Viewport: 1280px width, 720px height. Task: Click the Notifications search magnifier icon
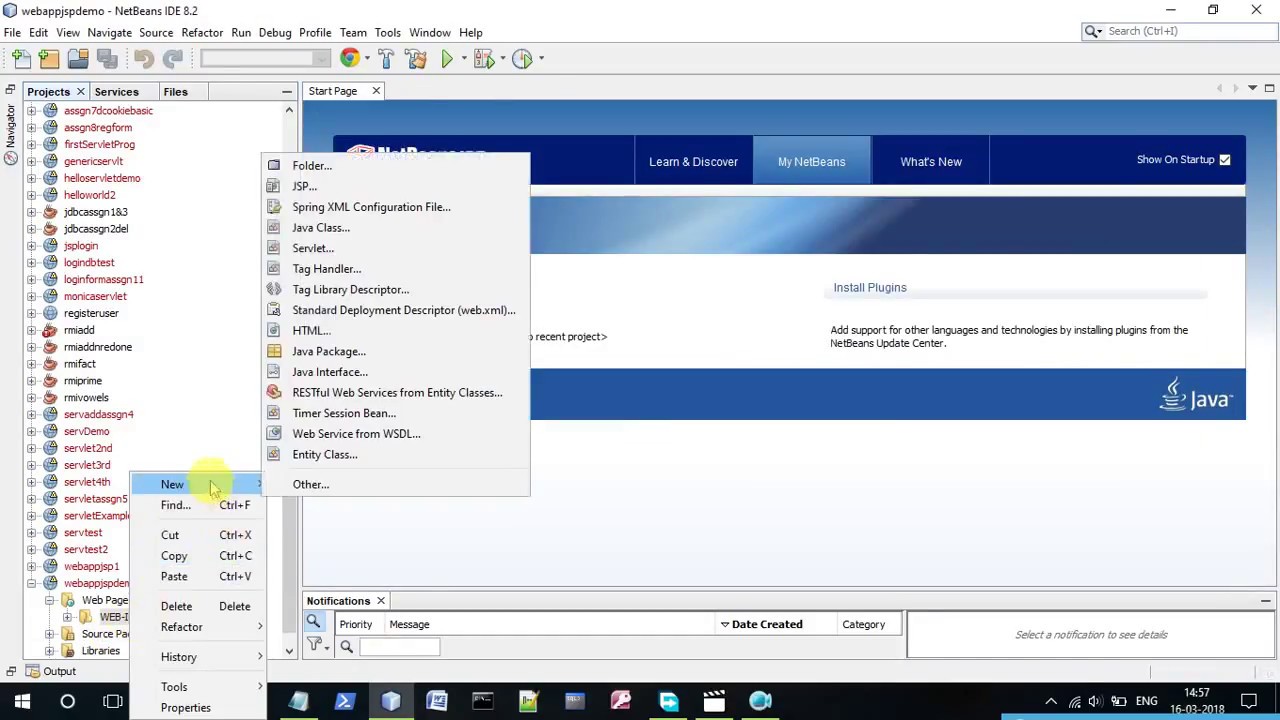[x=313, y=623]
